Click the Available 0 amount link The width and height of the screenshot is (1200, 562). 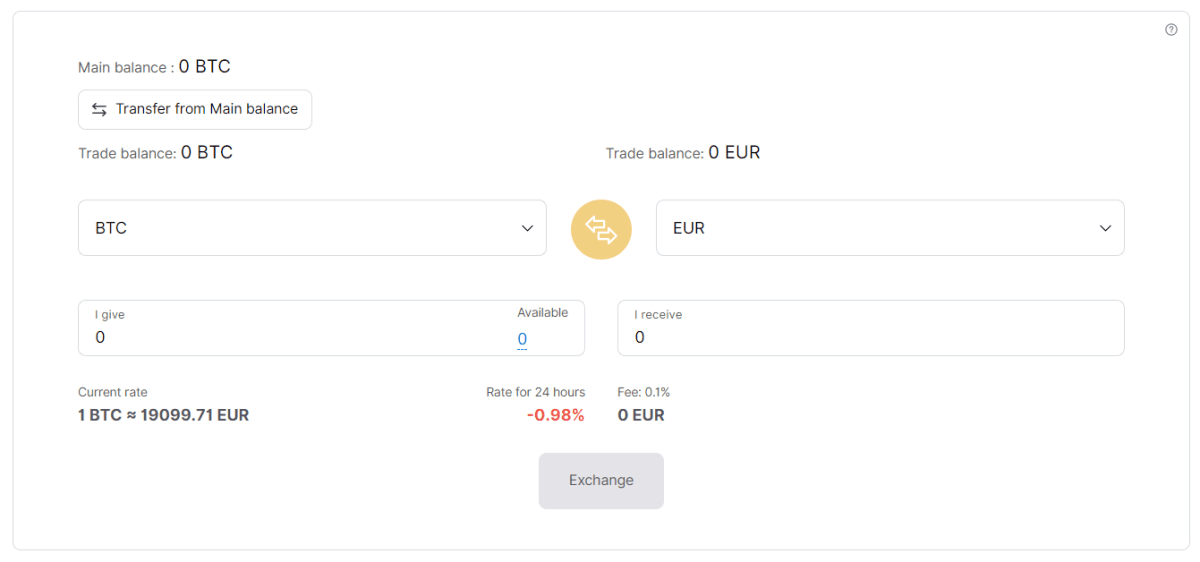point(522,339)
